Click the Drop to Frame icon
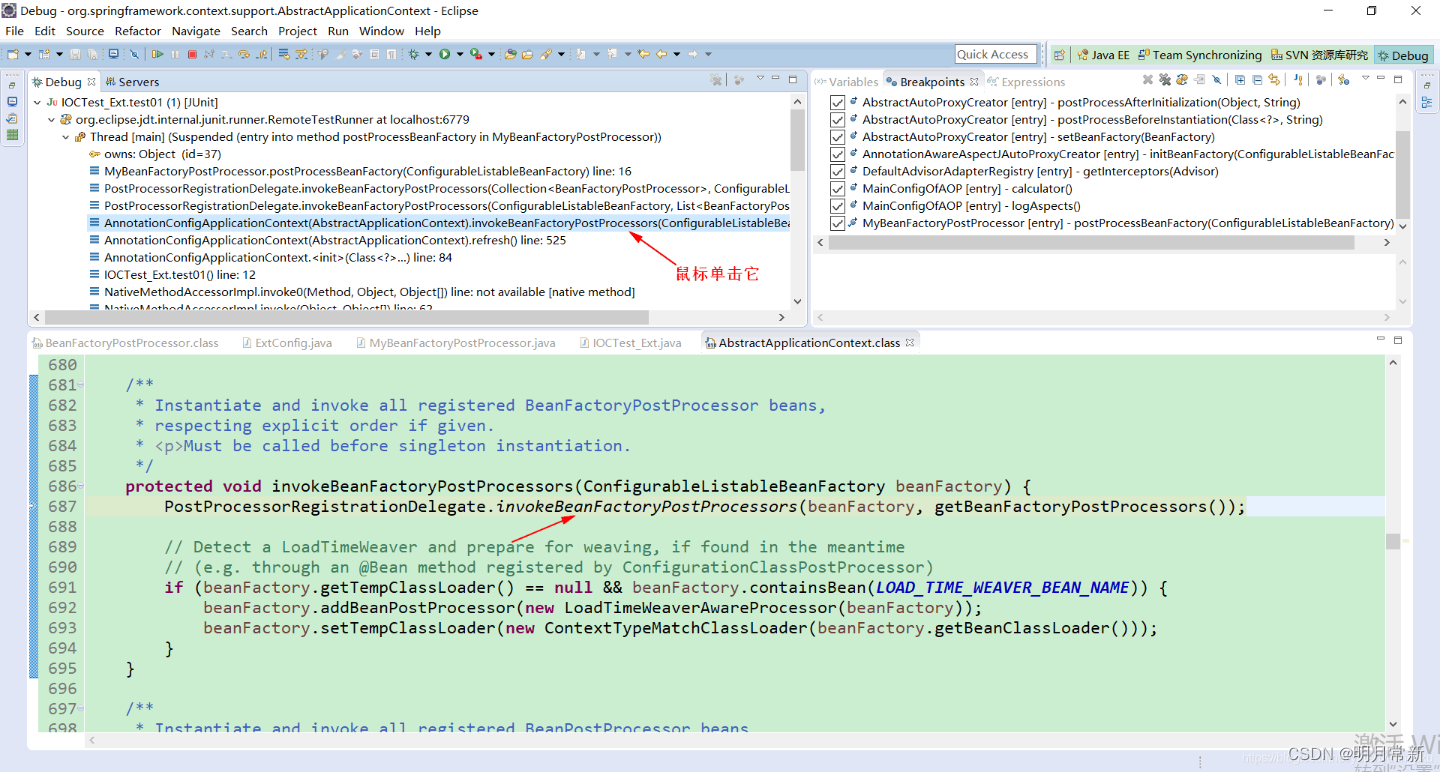1440x772 pixels. point(283,54)
